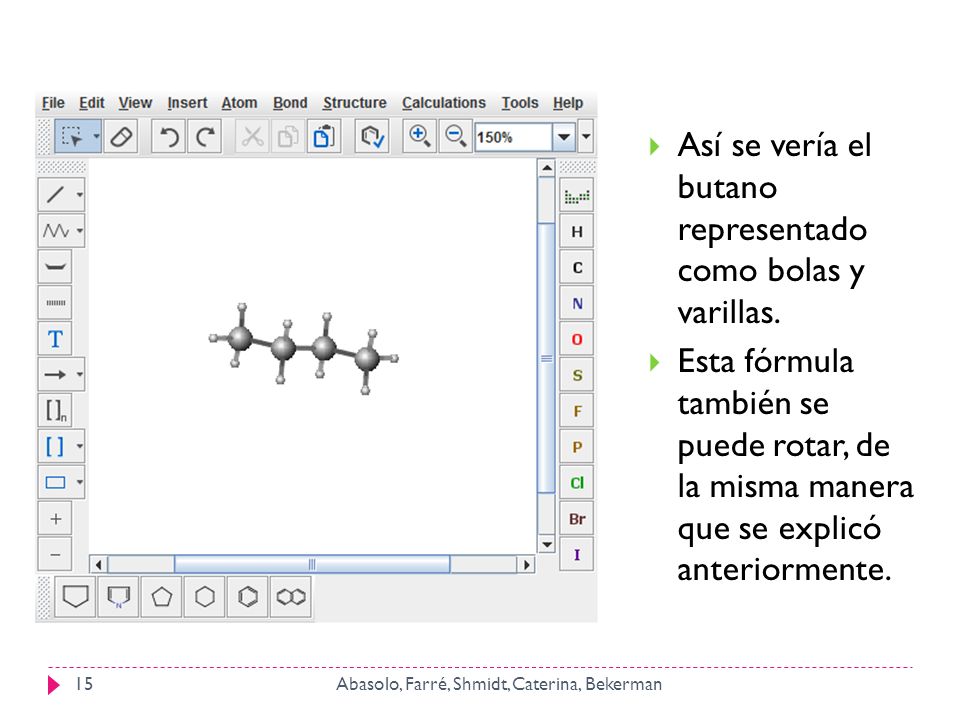Select the Hydrogen atom button
960x720 pixels.
tap(577, 232)
